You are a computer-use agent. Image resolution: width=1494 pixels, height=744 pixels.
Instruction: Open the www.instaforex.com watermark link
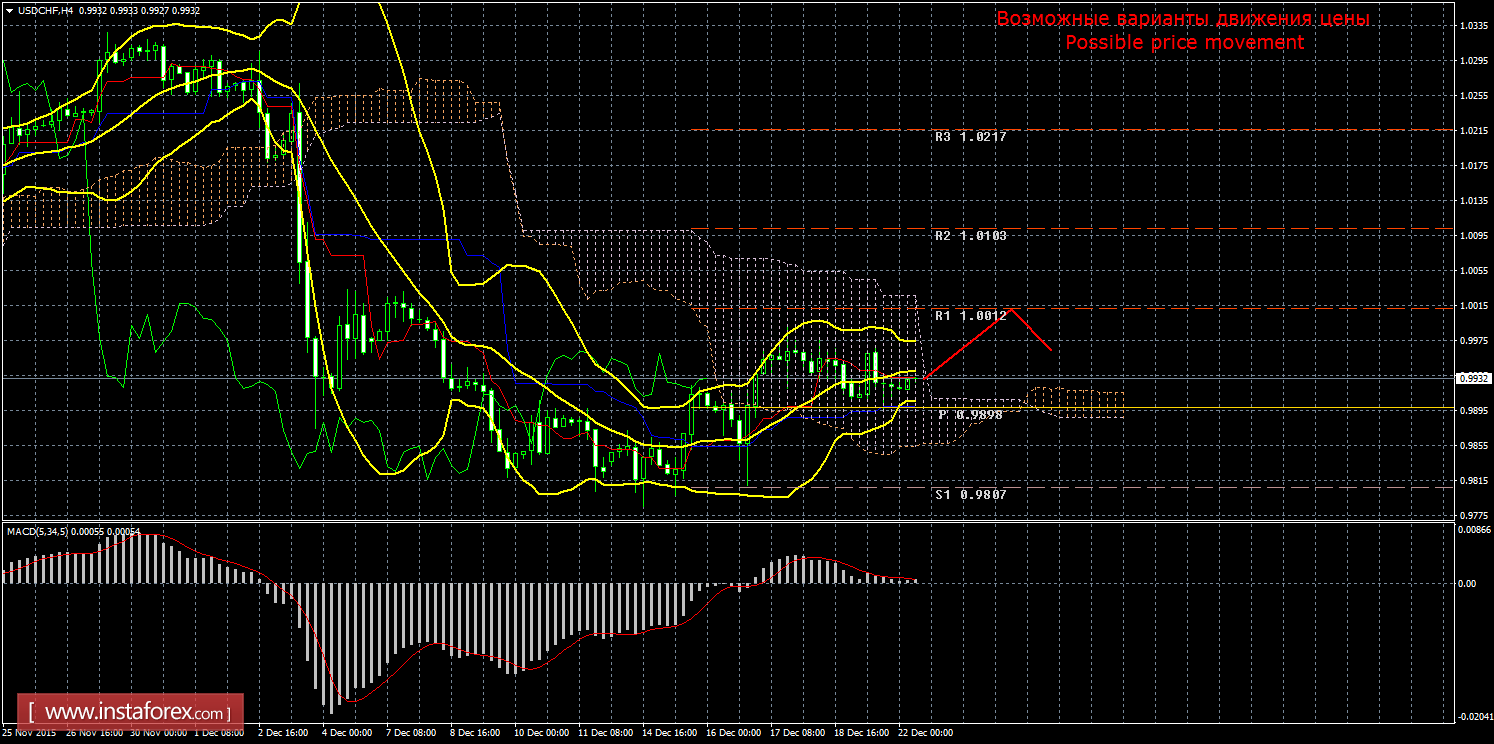coord(131,713)
